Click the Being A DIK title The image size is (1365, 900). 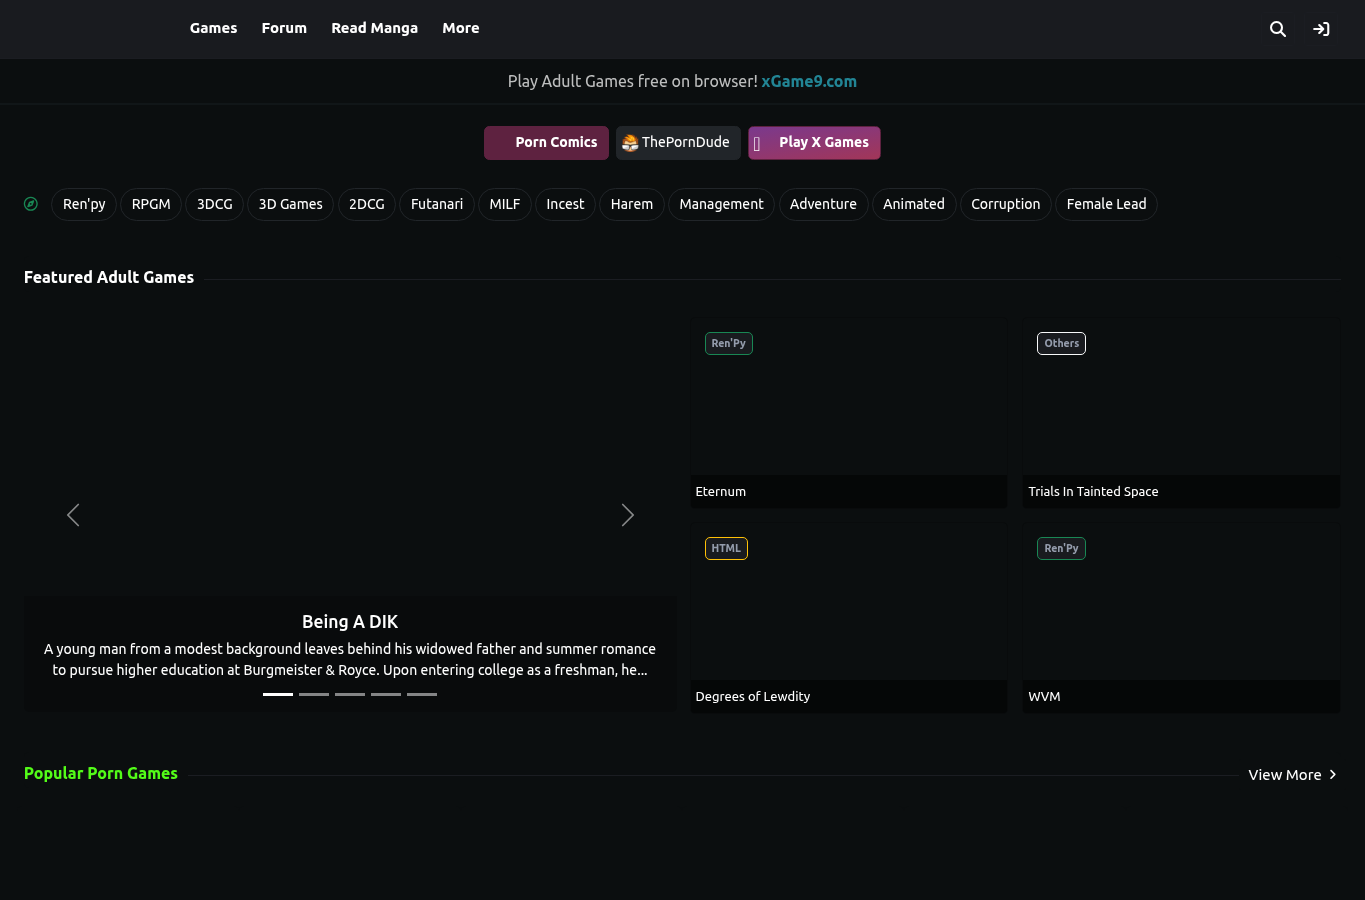click(x=350, y=622)
